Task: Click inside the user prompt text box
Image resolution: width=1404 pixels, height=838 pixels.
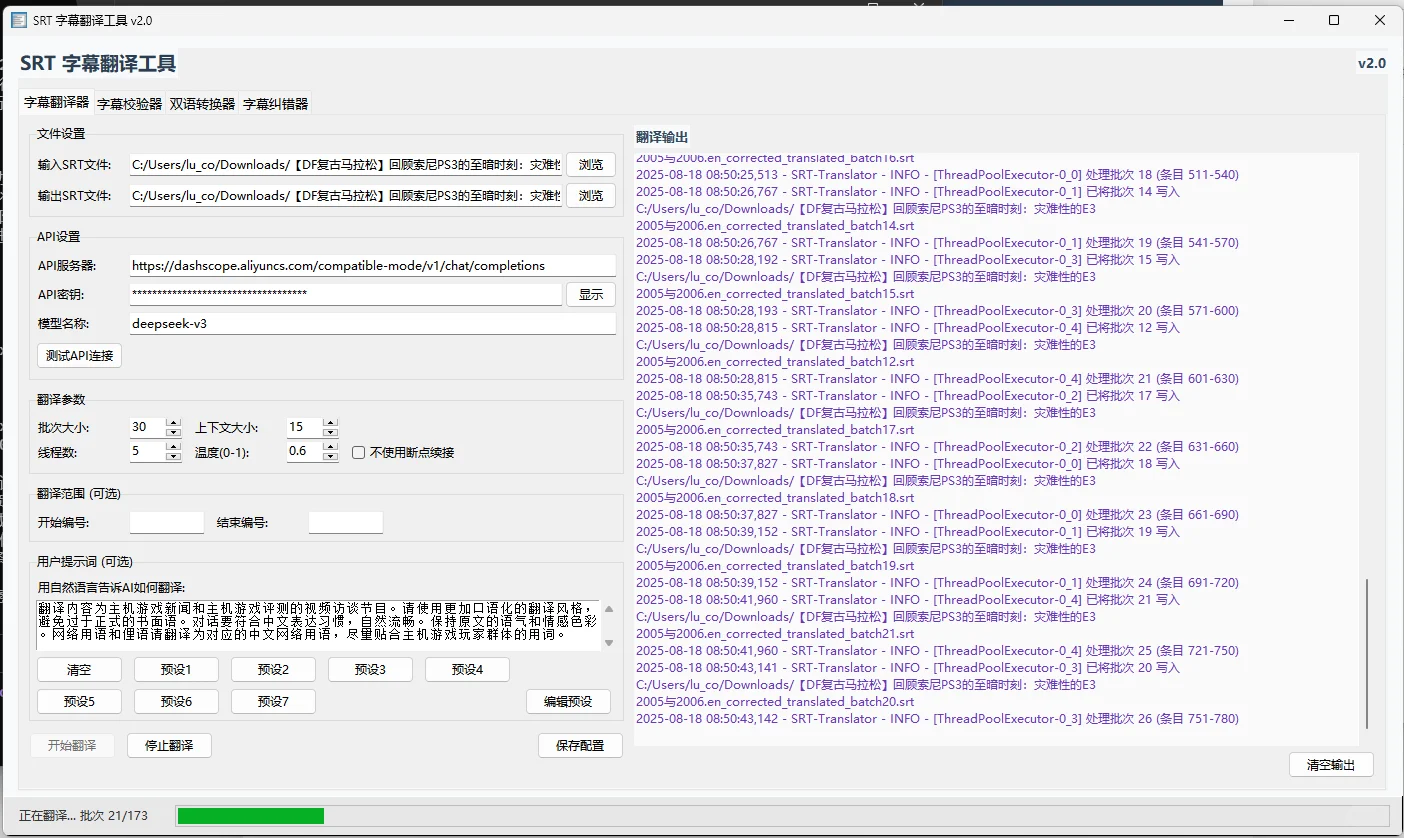Action: point(318,625)
